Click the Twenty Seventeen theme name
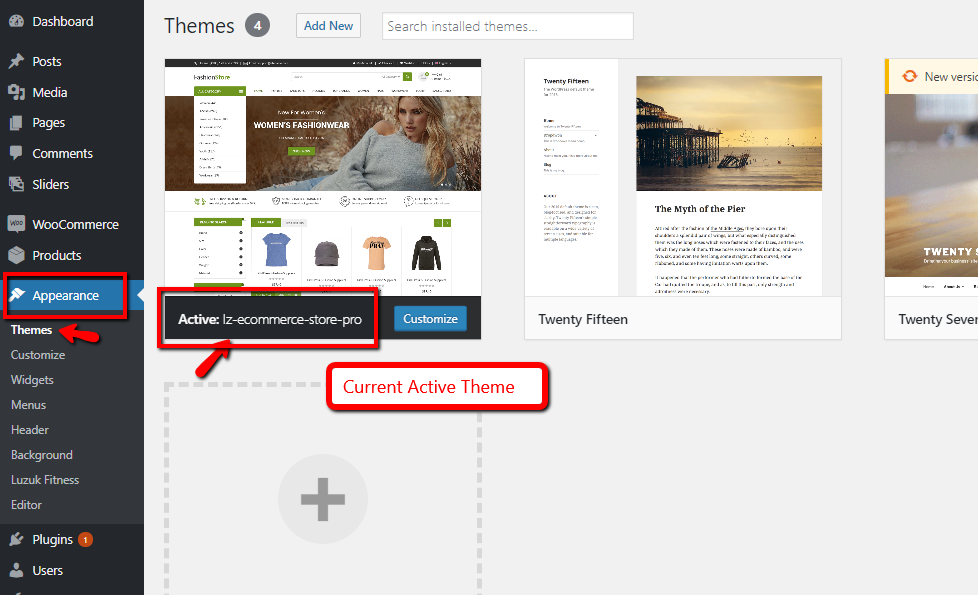The image size is (978, 595). (938, 319)
